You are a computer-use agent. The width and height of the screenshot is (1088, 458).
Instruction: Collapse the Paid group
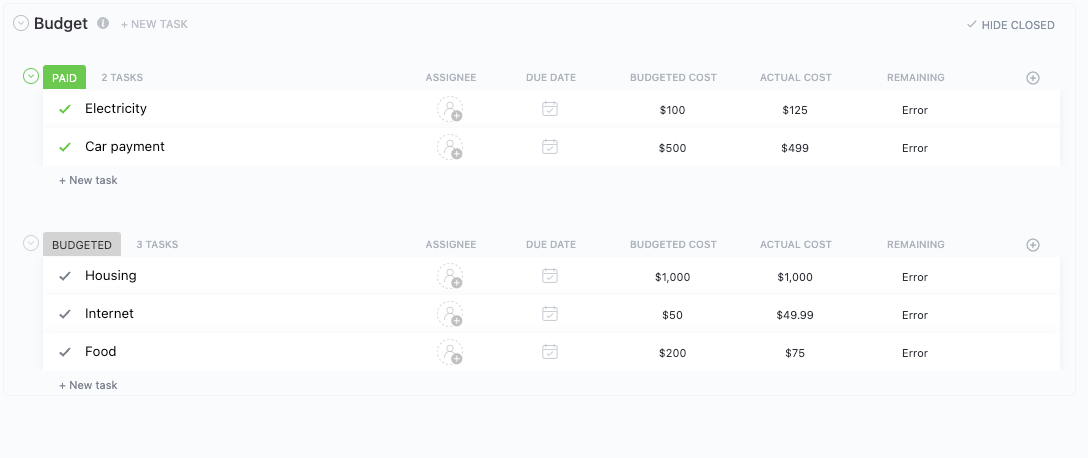click(31, 76)
